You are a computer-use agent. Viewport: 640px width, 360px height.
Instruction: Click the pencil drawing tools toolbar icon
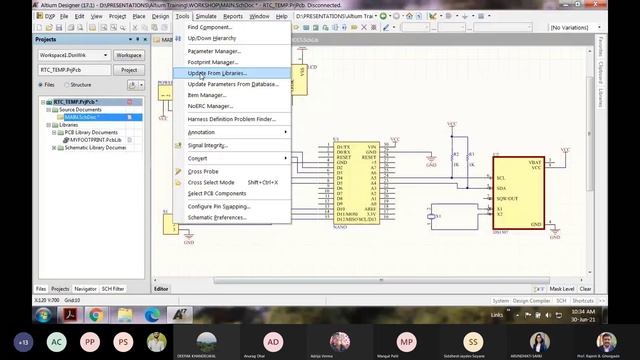(x=385, y=27)
